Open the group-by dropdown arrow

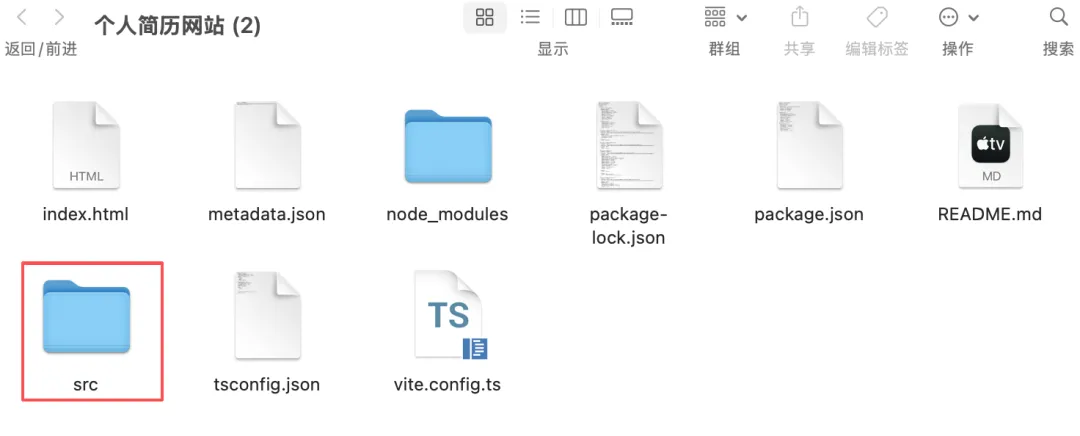click(742, 18)
